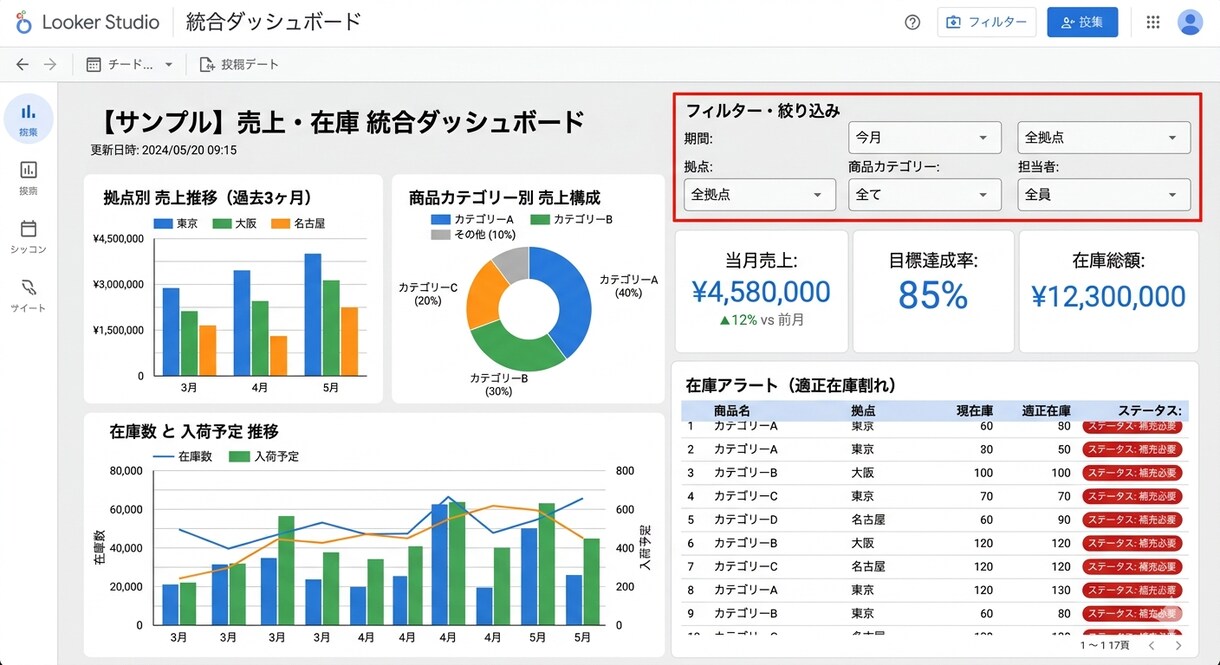Viewport: 1220px width, 665px height.
Task: Go back with the left arrow icon
Action: point(22,64)
